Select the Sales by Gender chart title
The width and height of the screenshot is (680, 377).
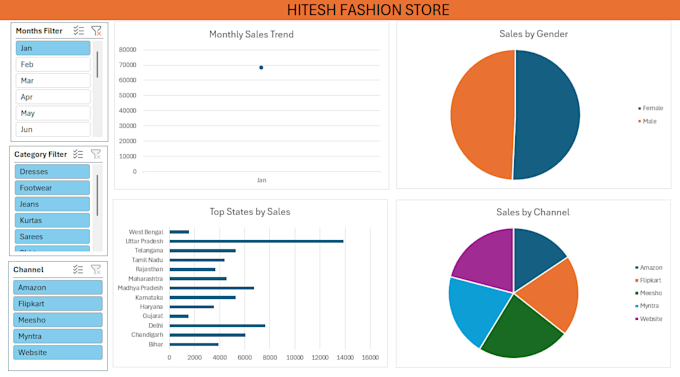[533, 34]
